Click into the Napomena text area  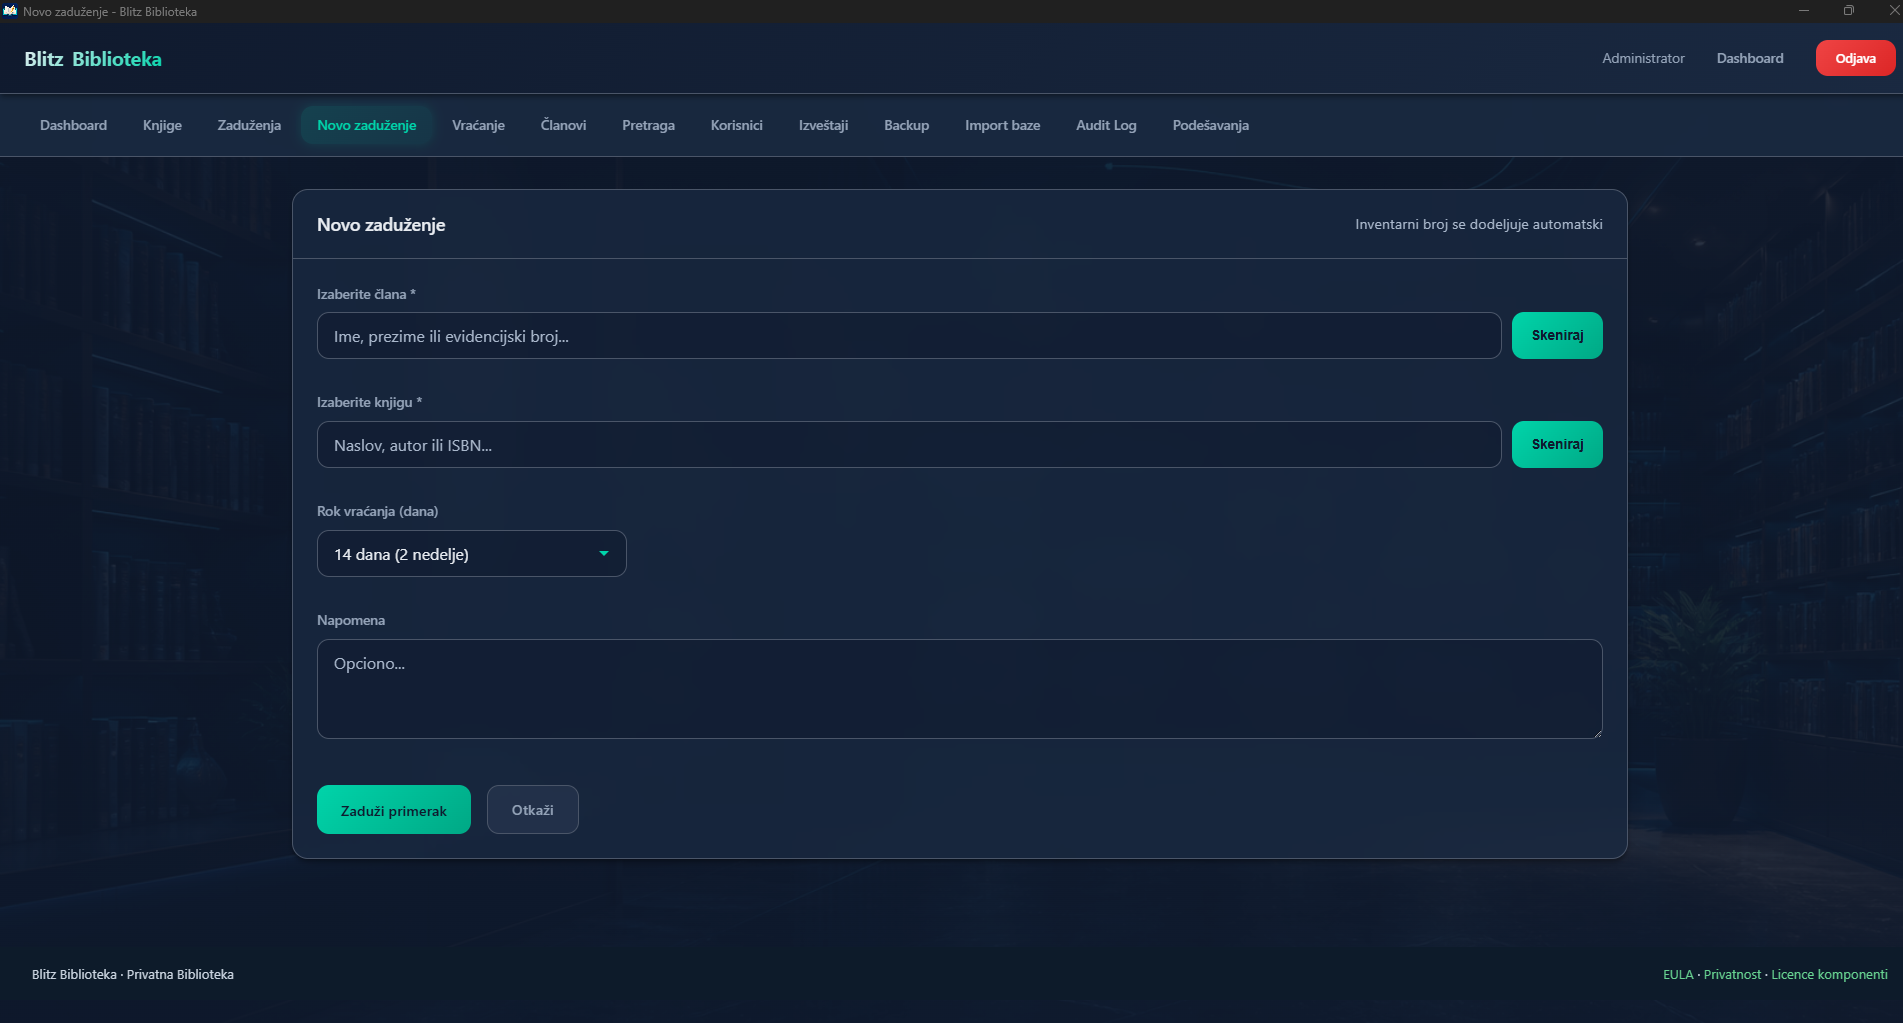(960, 689)
